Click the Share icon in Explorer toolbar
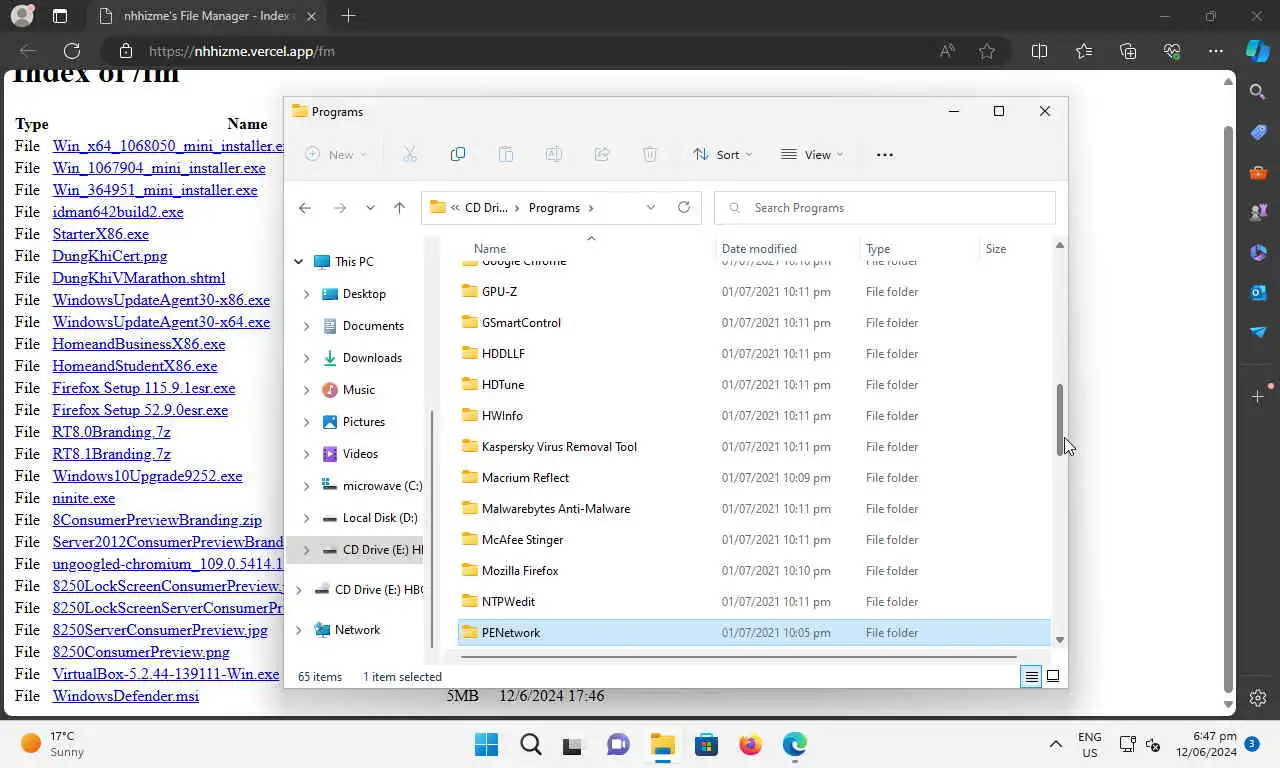The height and width of the screenshot is (768, 1280). coord(602,154)
